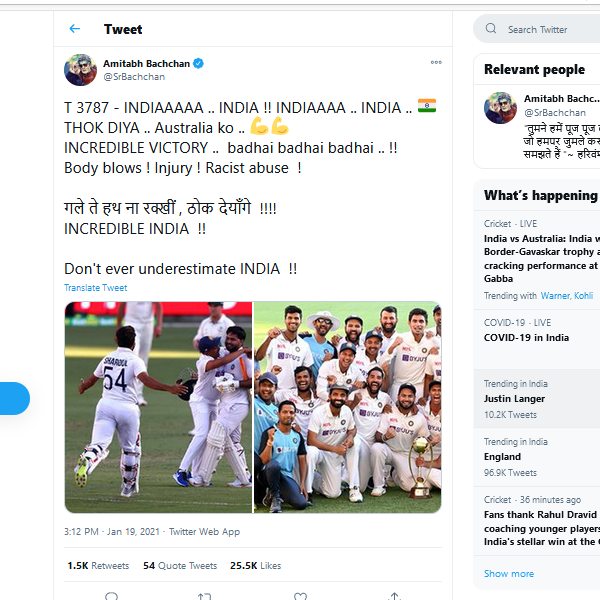The height and width of the screenshot is (600, 600).
Task: Open Amitabh Bachchan's profile picture on the tweet
Action: (x=80, y=70)
